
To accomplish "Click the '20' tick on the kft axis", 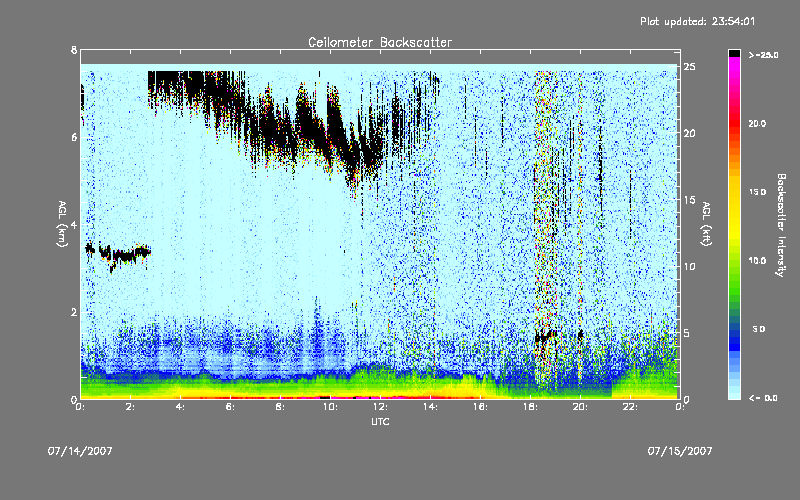I will tap(689, 133).
